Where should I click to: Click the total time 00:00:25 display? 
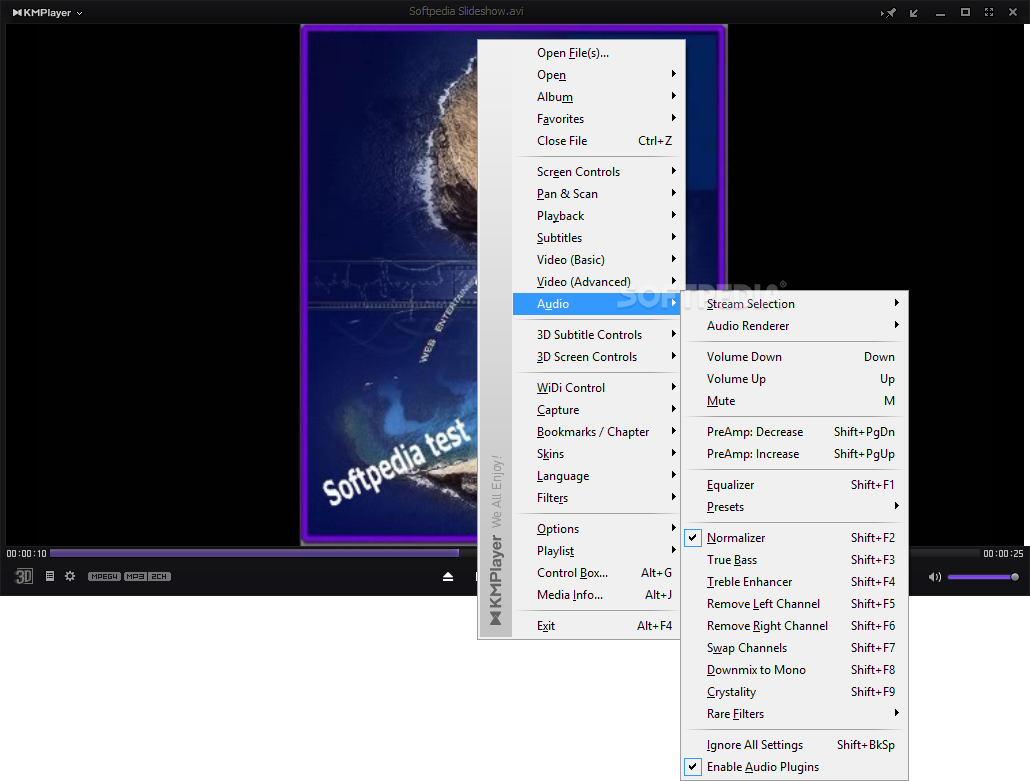(1003, 554)
